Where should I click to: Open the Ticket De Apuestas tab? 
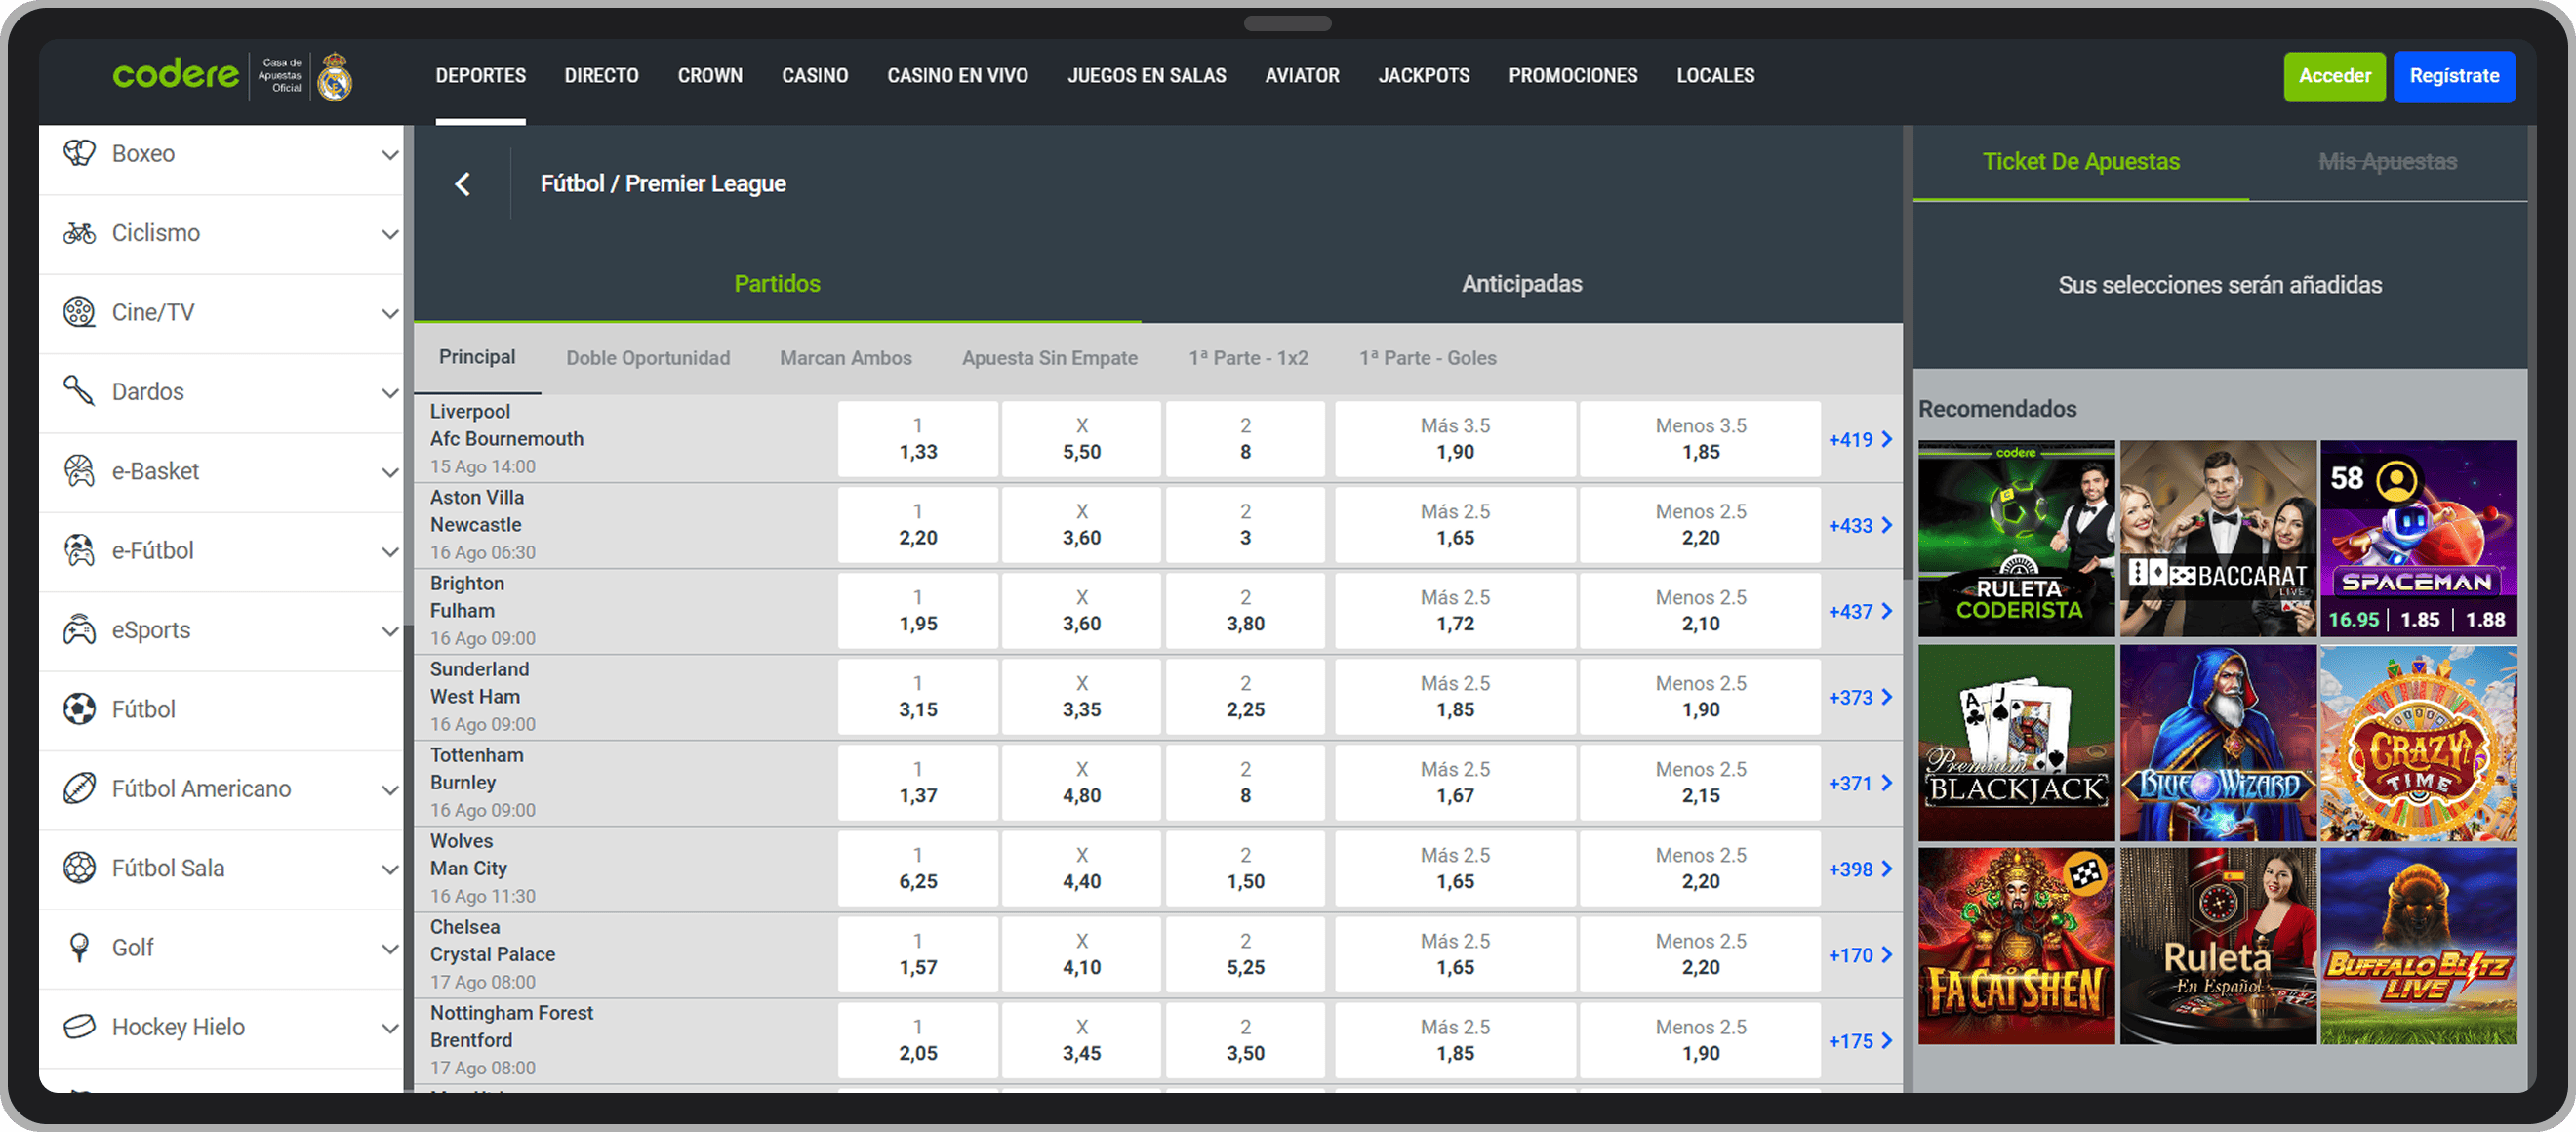[x=2080, y=162]
